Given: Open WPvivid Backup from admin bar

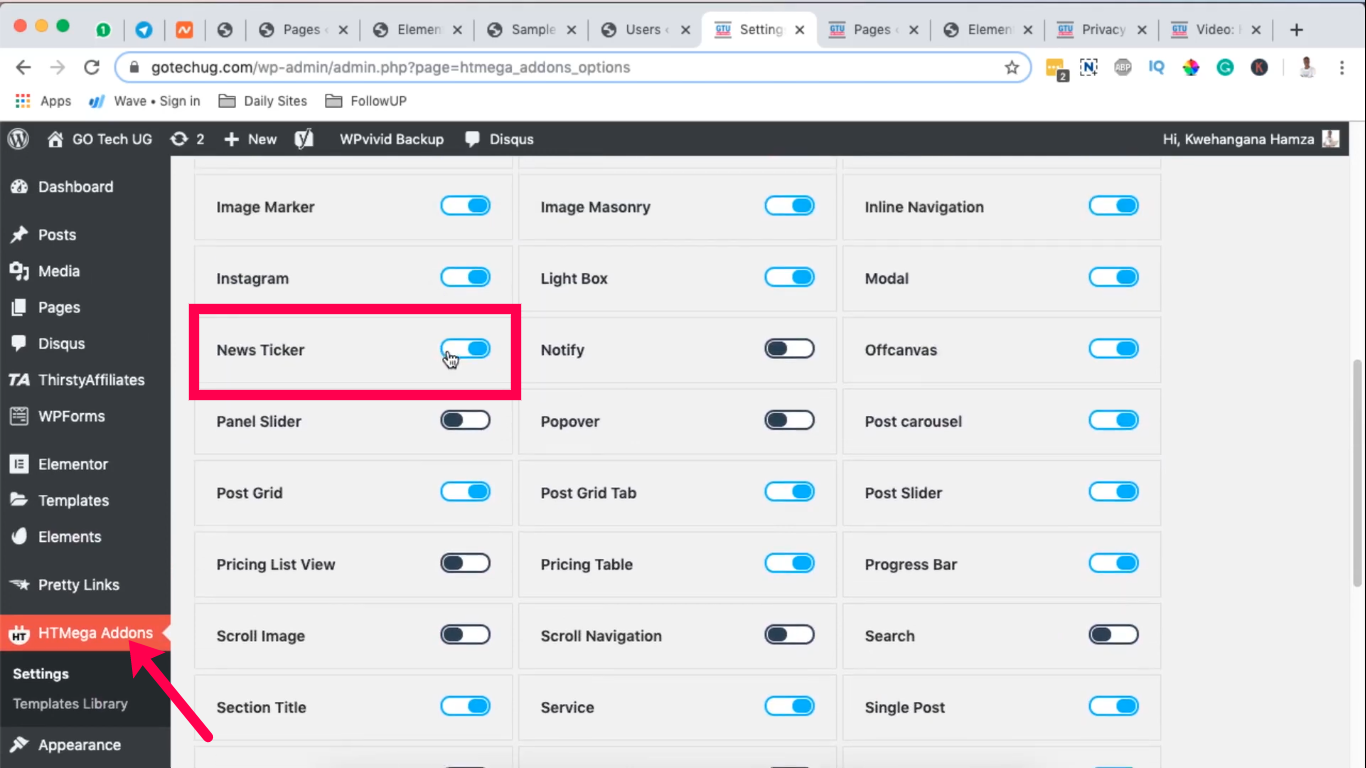Looking at the screenshot, I should pyautogui.click(x=392, y=139).
